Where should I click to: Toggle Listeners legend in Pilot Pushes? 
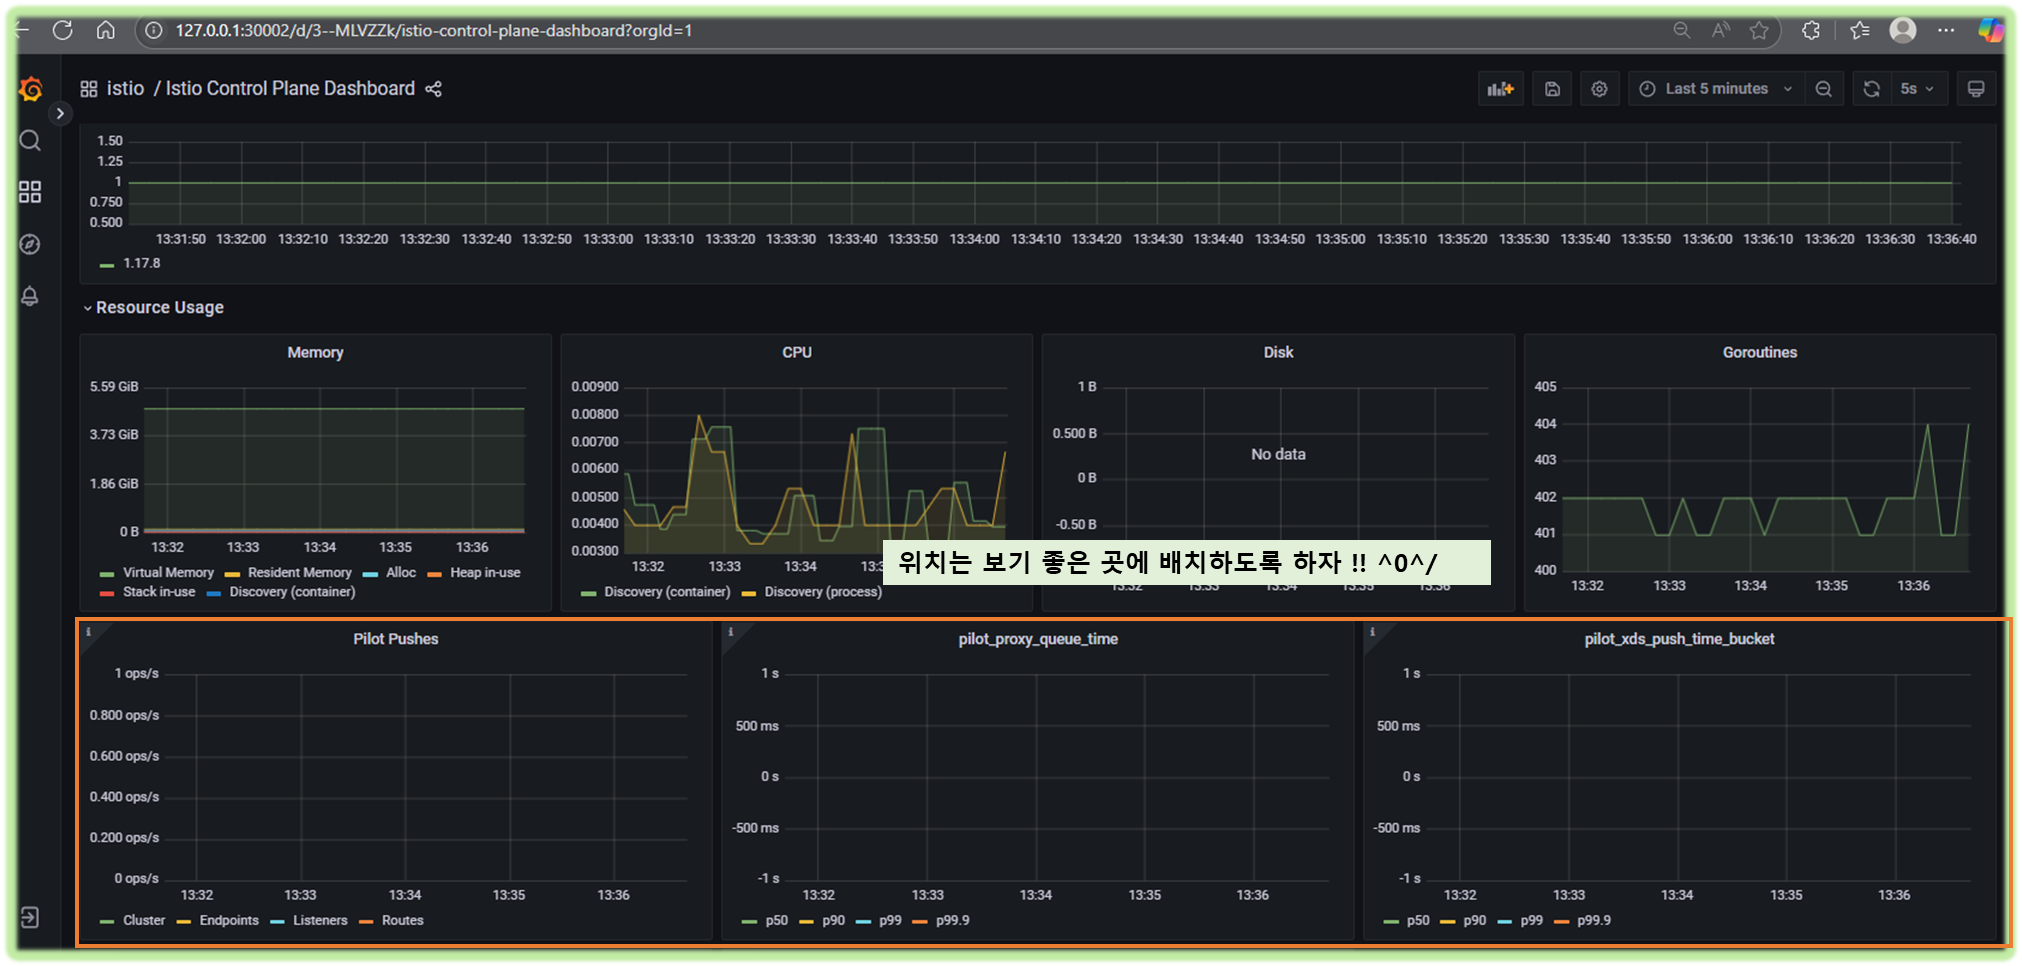[x=320, y=921]
